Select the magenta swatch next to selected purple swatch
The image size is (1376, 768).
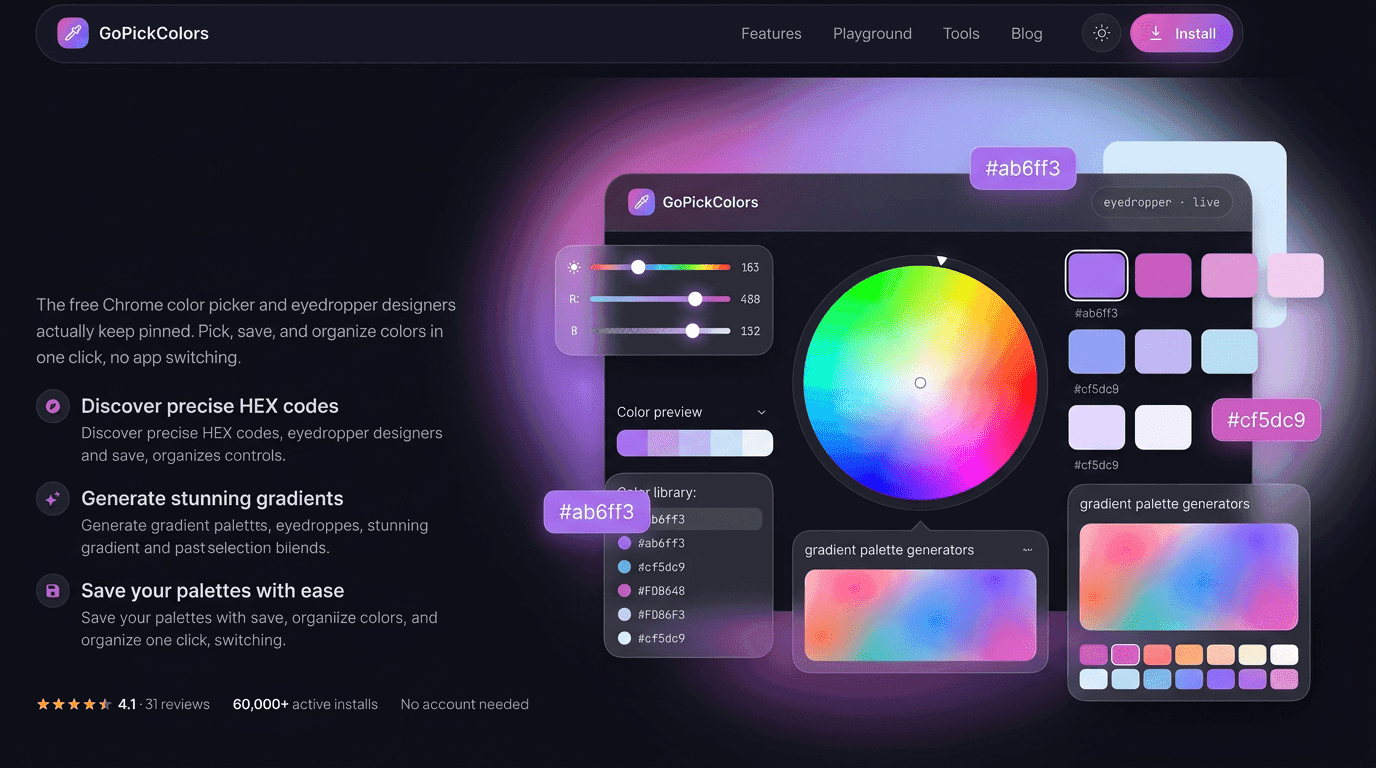(1163, 275)
